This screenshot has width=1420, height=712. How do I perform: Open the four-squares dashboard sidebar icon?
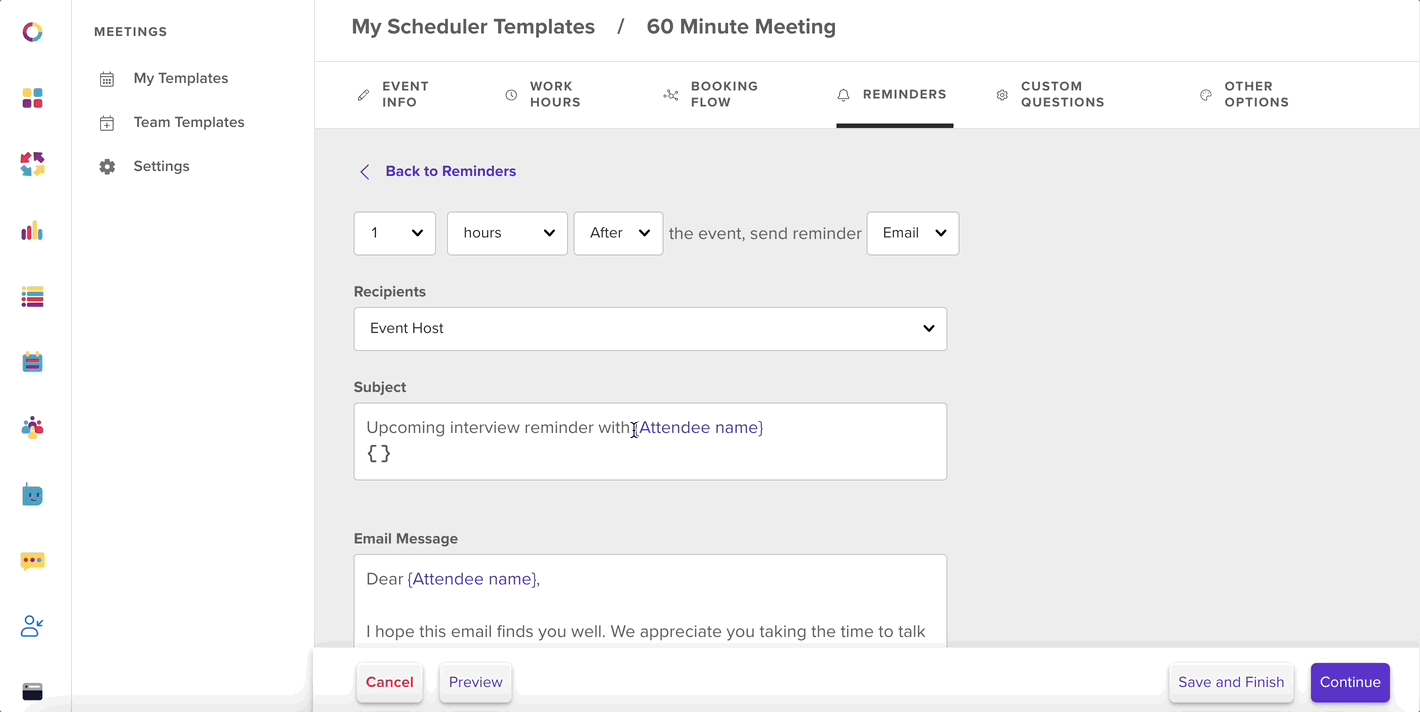tap(32, 98)
